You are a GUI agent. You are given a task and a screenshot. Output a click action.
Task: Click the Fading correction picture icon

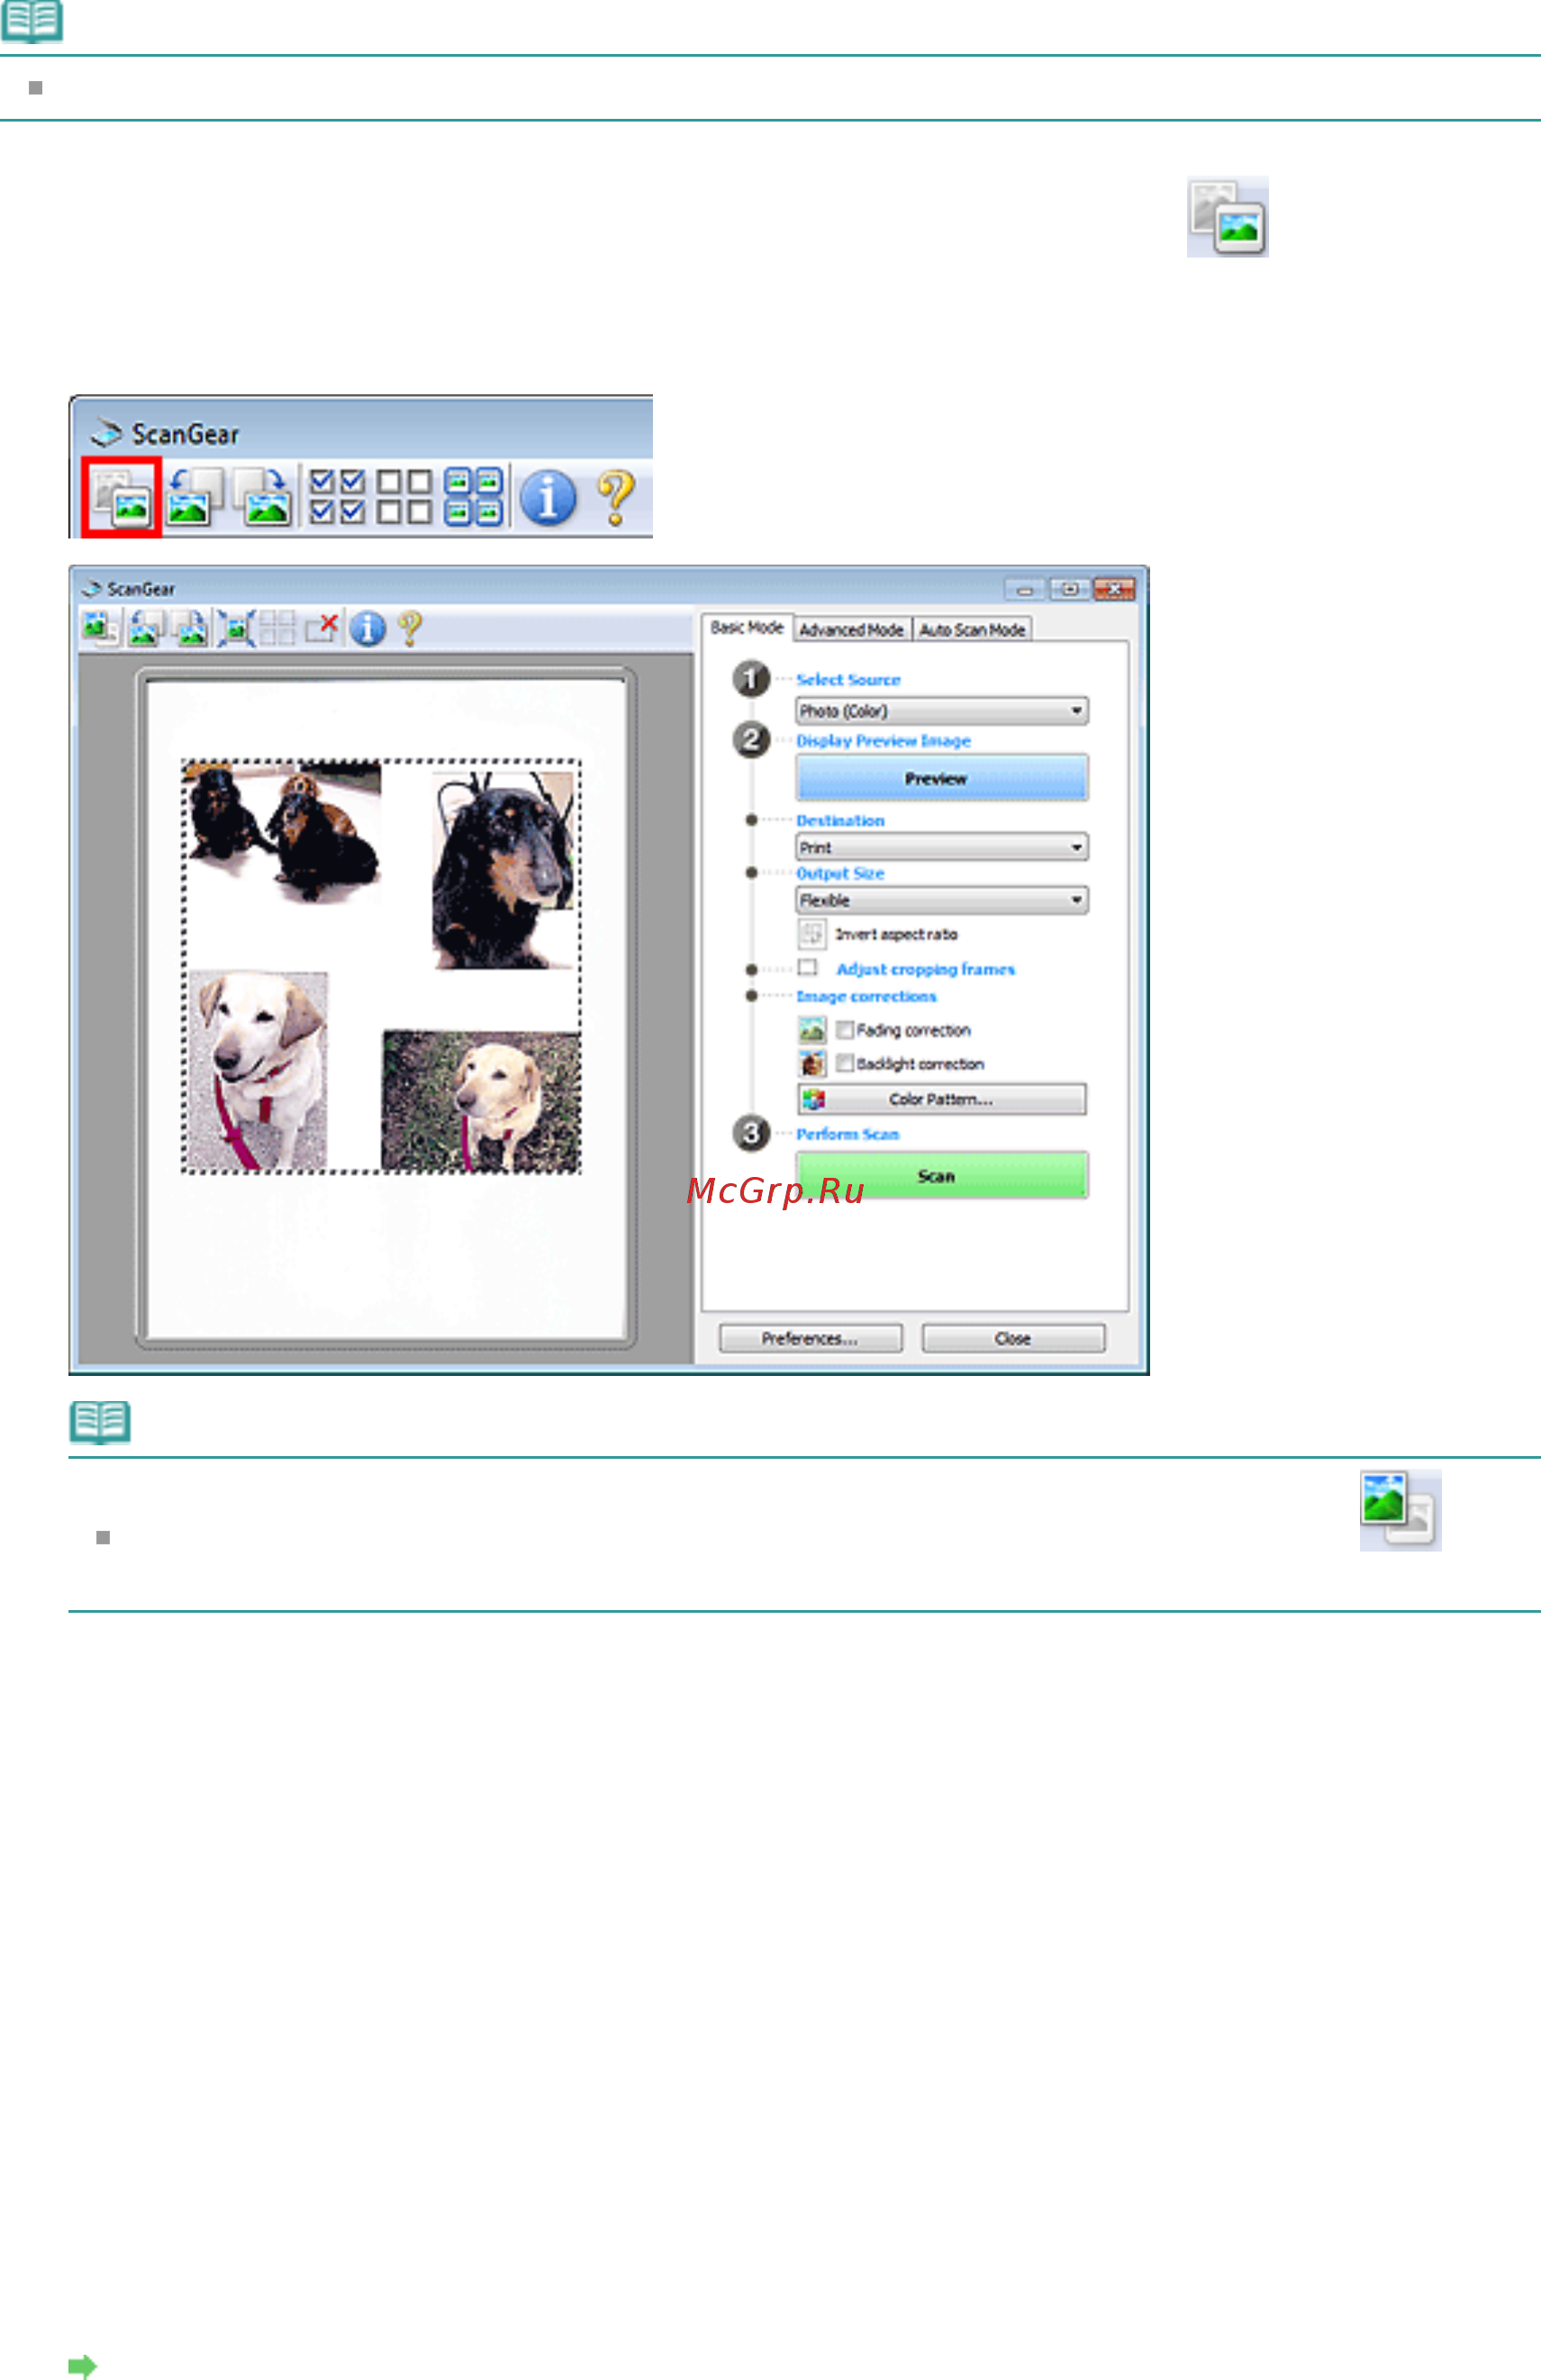pos(812,1029)
